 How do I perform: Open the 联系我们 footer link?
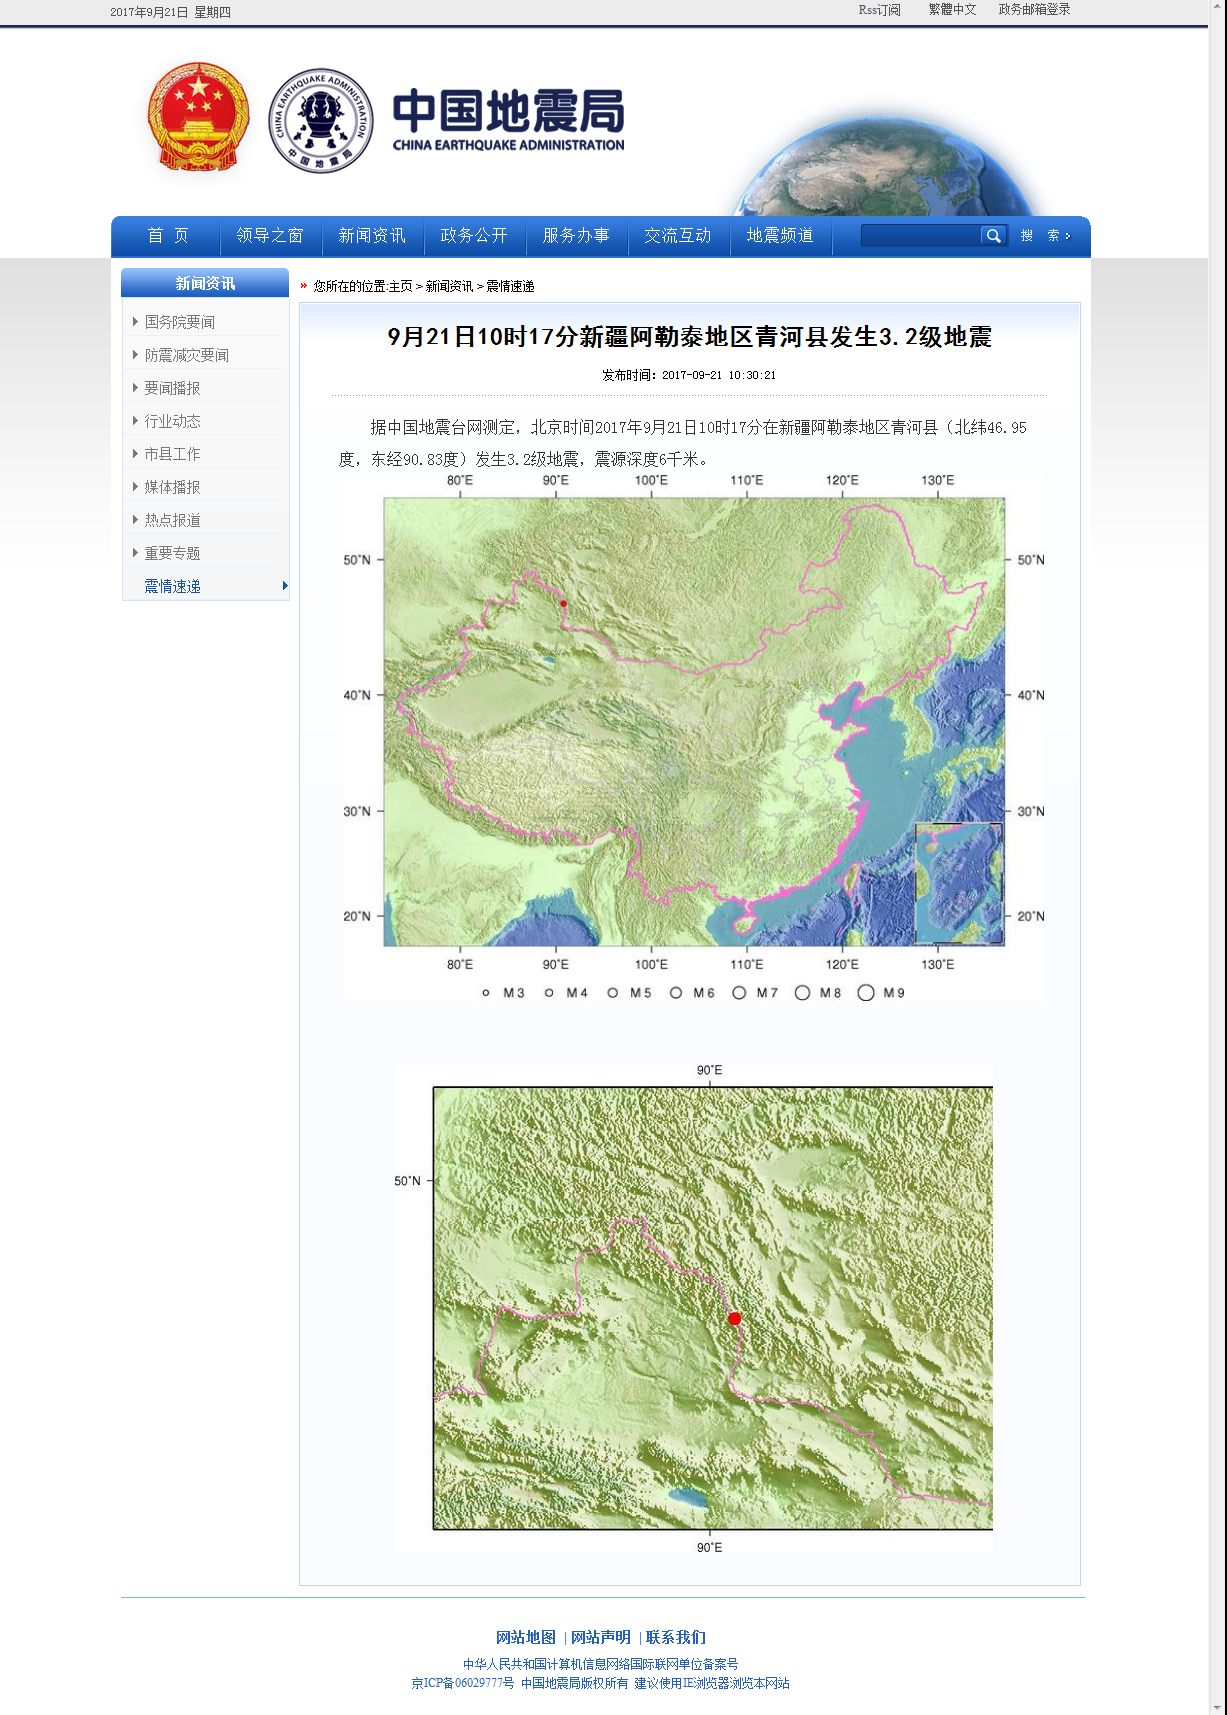coord(676,1637)
